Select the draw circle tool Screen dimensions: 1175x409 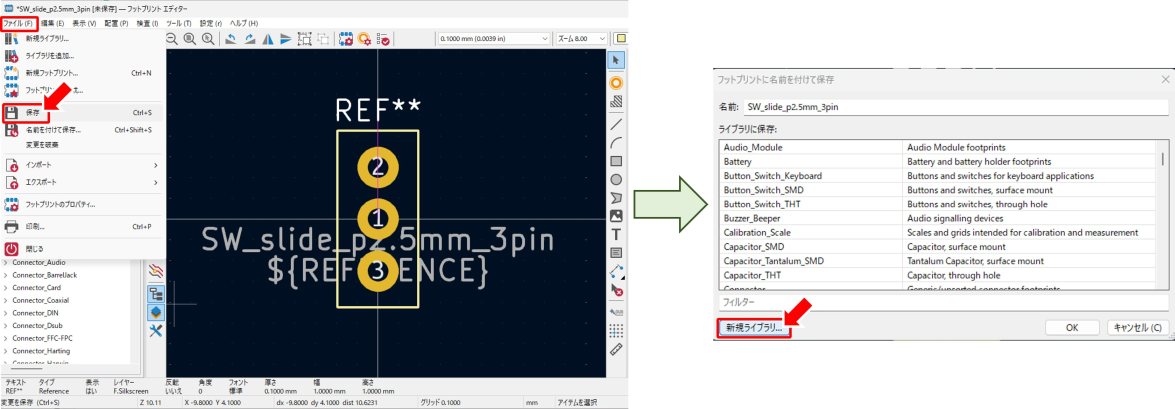point(617,179)
